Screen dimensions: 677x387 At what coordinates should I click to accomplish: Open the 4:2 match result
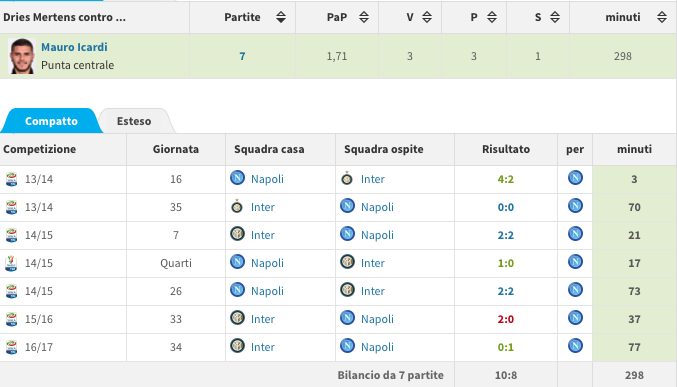click(x=506, y=179)
